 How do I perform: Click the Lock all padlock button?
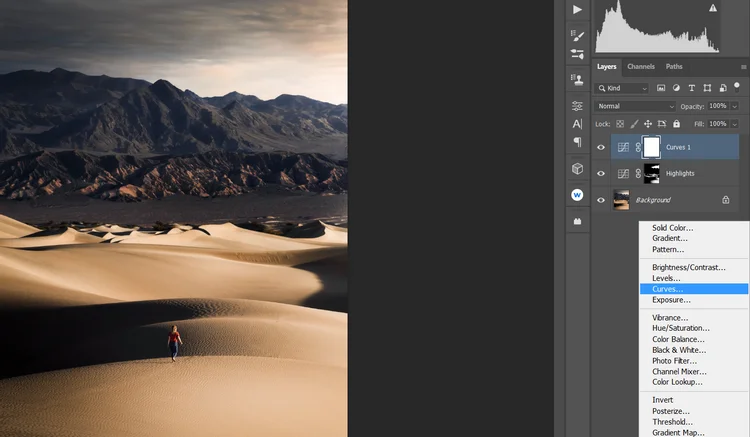(676, 124)
